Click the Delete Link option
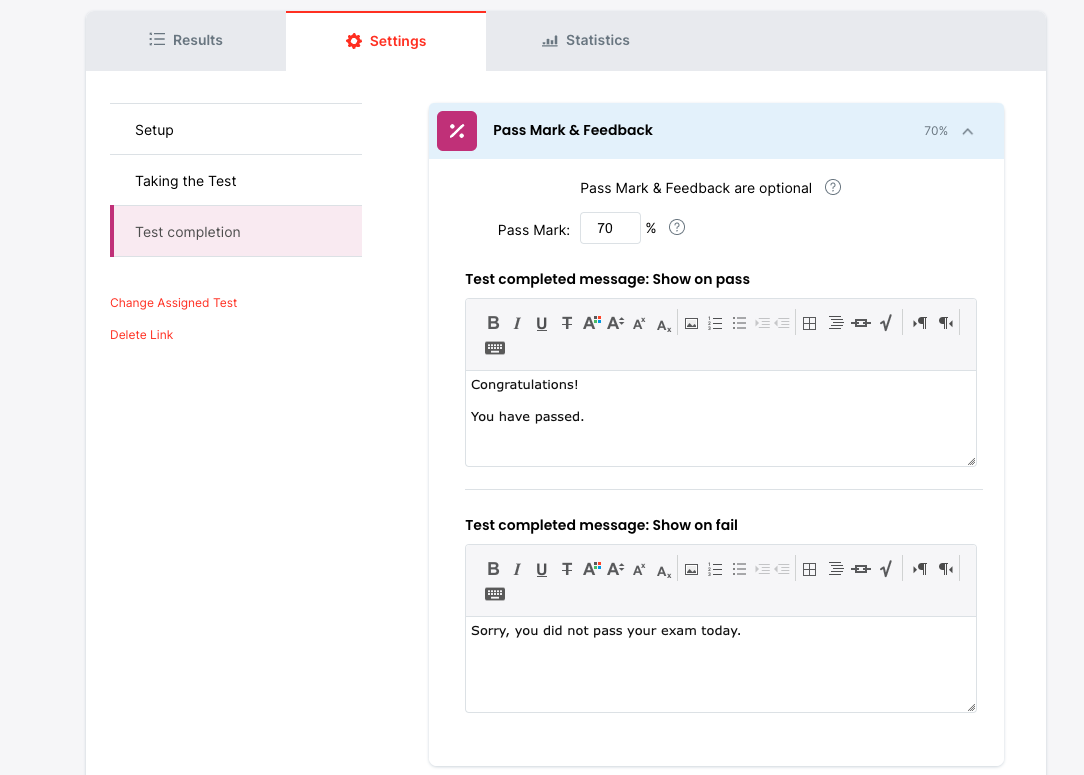 click(142, 335)
